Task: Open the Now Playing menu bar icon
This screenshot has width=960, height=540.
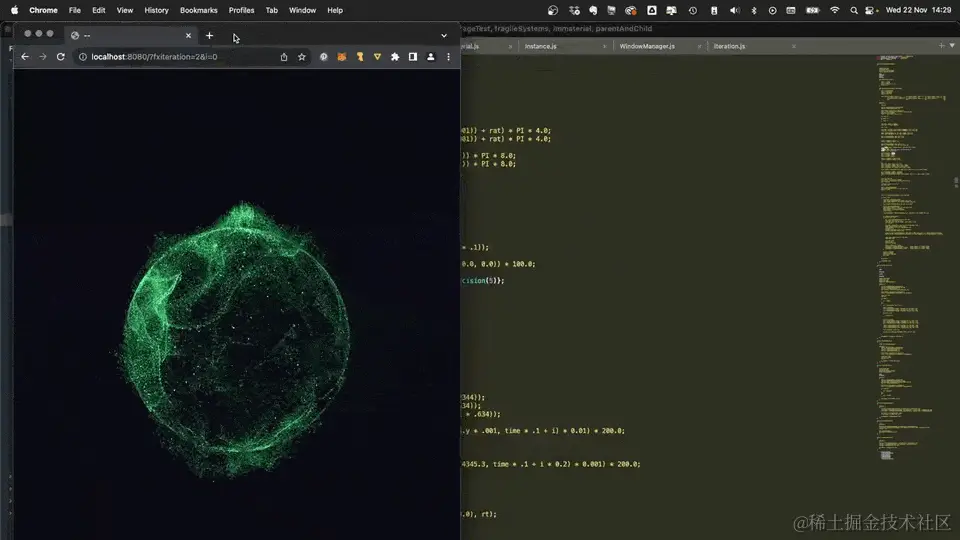Action: click(x=773, y=10)
